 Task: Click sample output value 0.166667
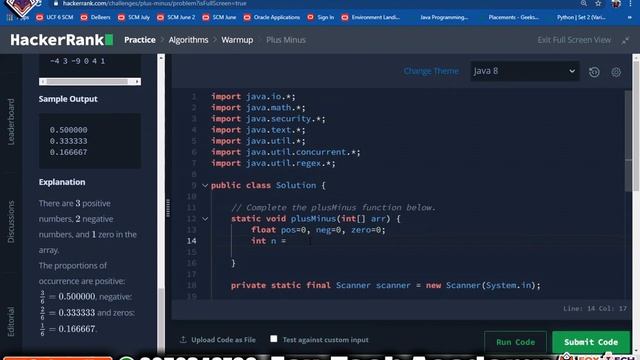click(x=68, y=152)
